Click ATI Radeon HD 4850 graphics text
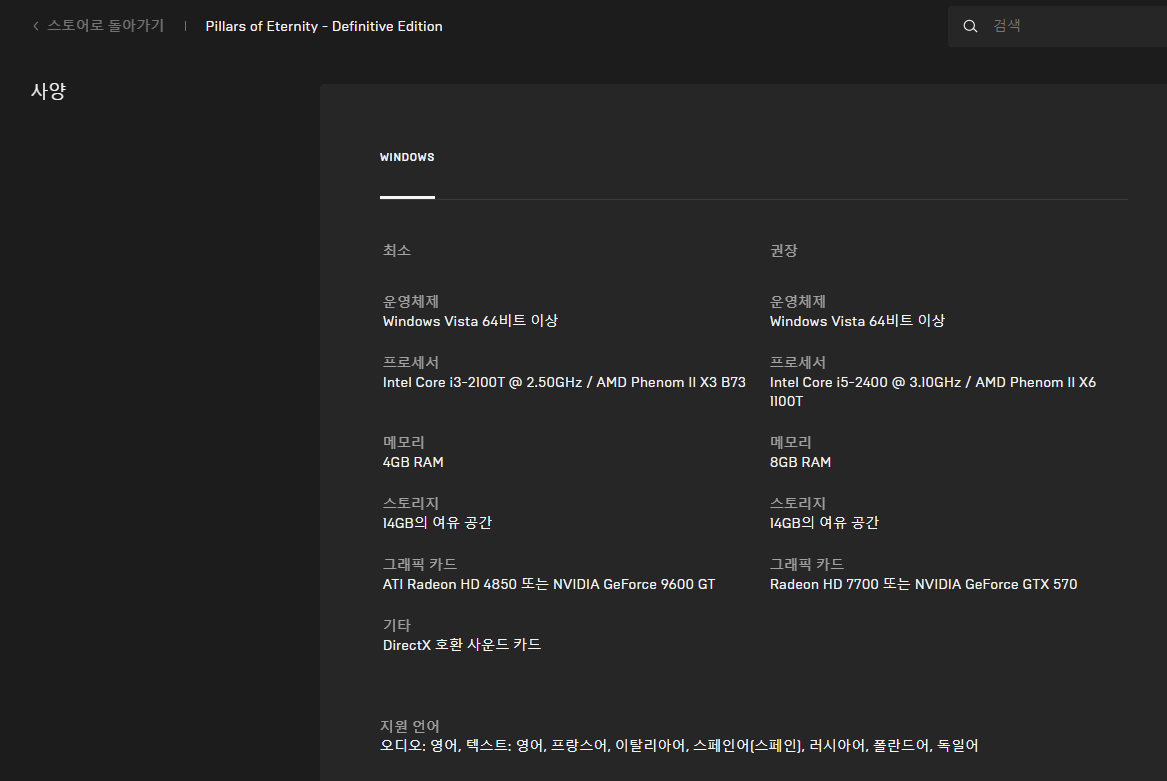1167x781 pixels. 549,584
